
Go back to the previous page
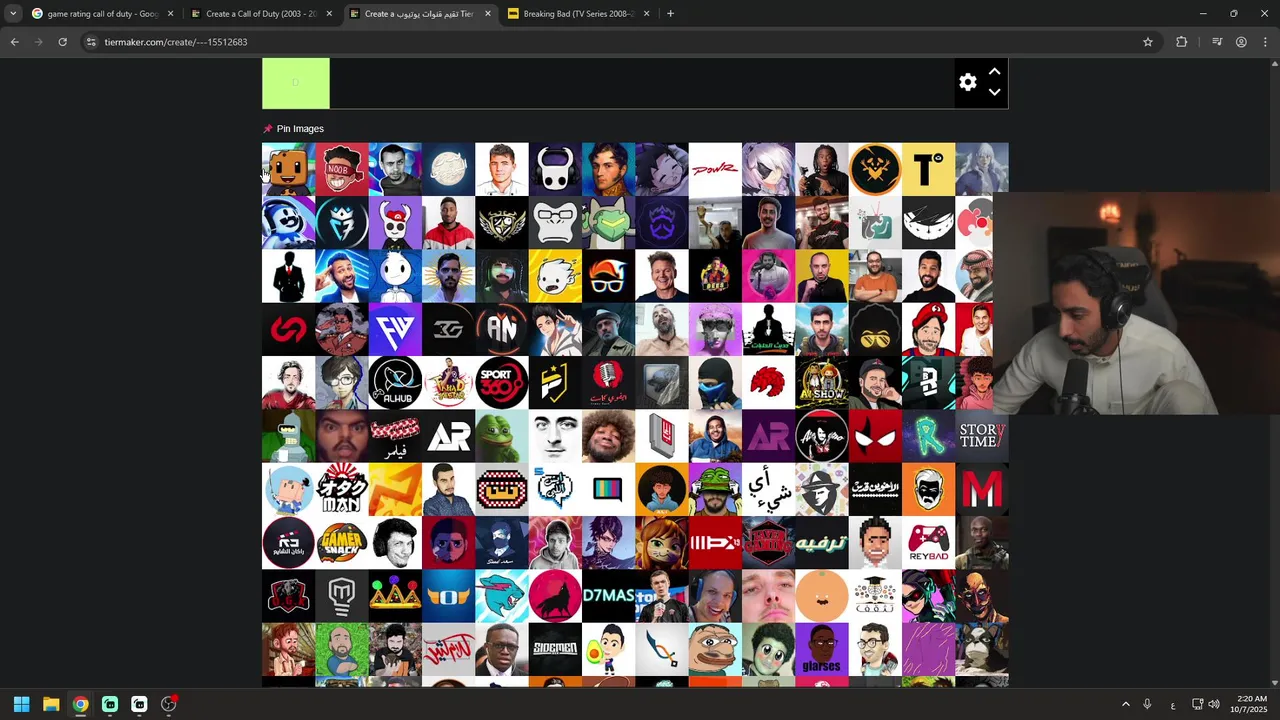click(x=14, y=42)
